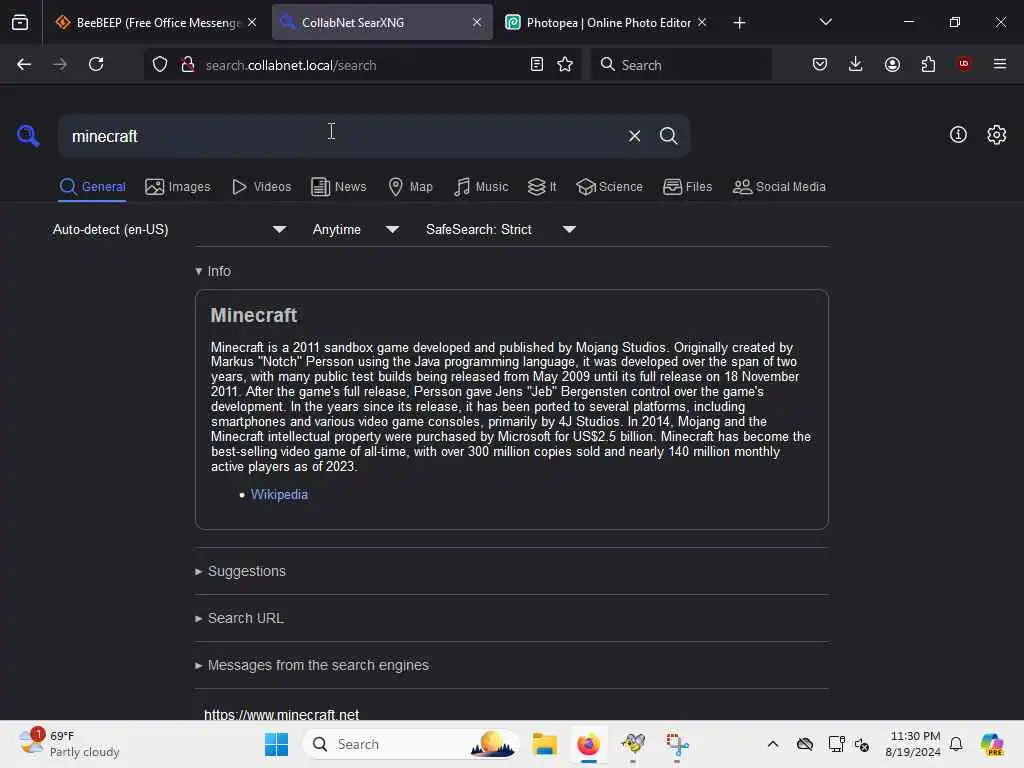Open the Firefox hamburger menu
Image resolution: width=1024 pixels, height=768 pixels.
1000,64
